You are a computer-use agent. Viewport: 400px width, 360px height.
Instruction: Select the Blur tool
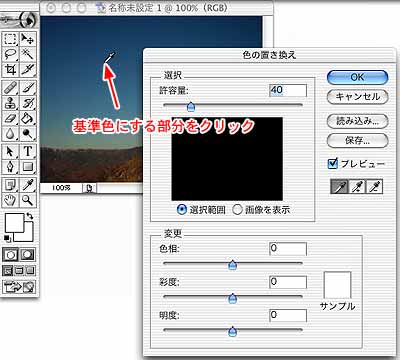point(10,133)
